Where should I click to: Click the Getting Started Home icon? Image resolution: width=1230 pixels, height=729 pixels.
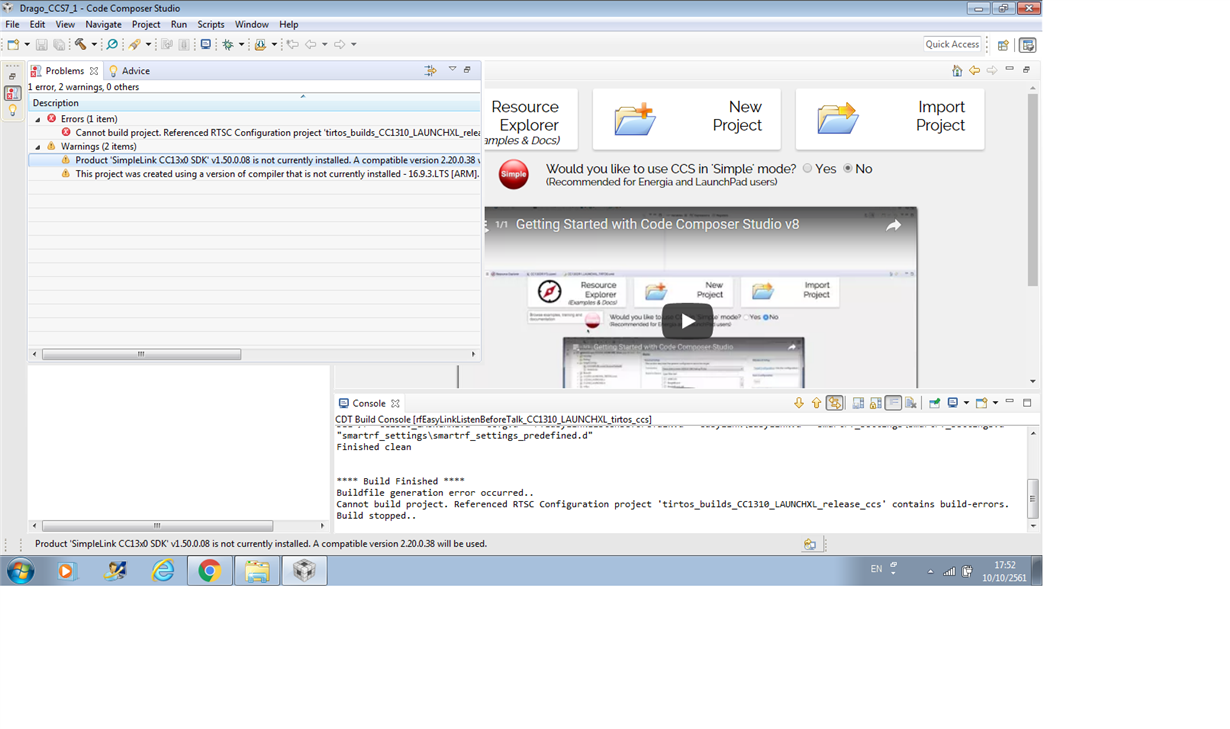coord(957,70)
